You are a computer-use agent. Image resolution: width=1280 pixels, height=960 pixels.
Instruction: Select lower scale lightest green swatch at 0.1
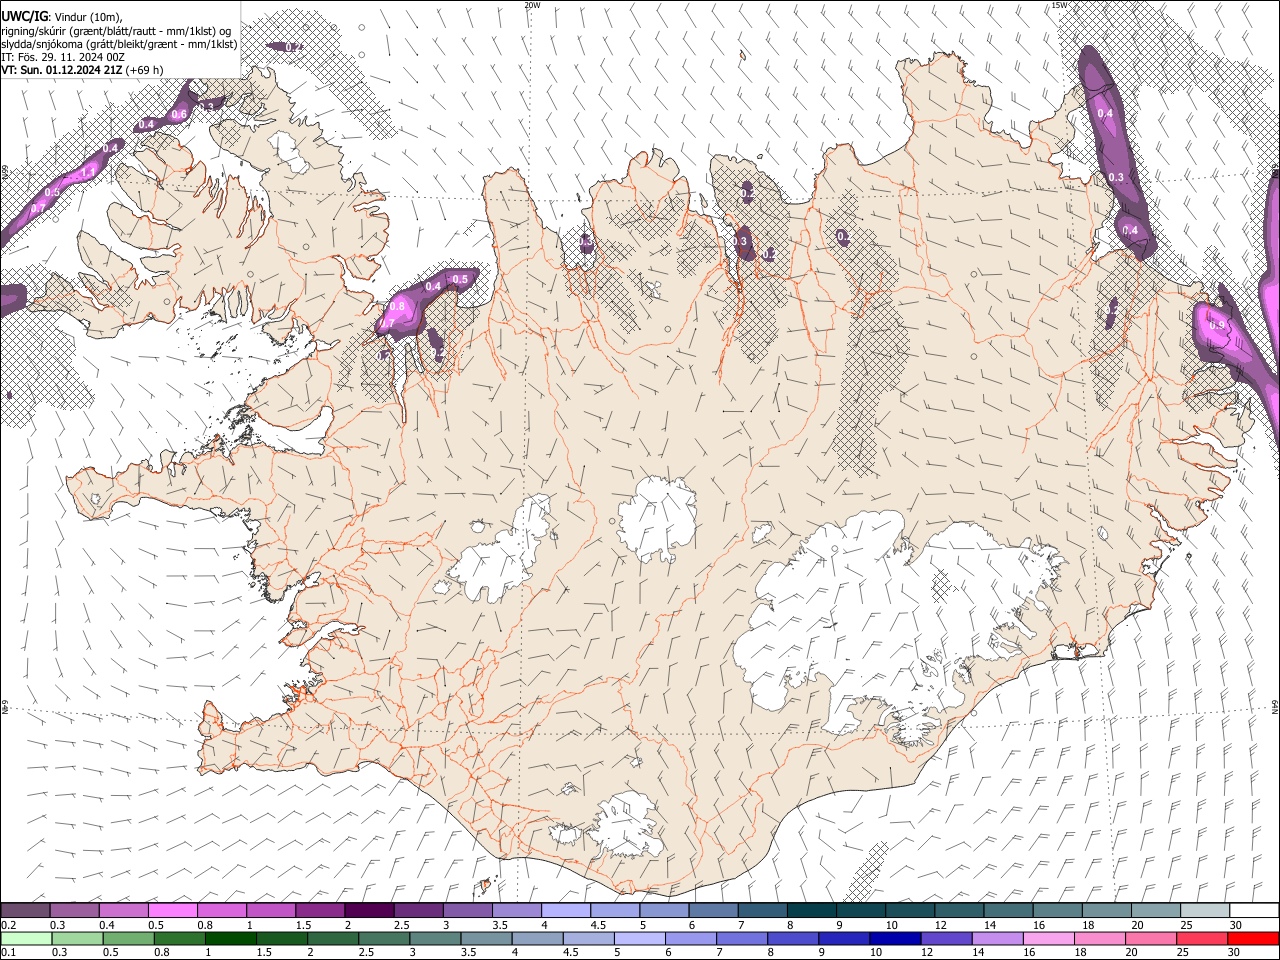pos(25,938)
